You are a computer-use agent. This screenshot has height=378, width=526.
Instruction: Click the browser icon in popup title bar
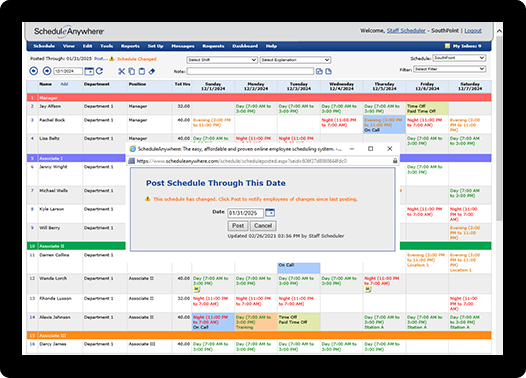[133, 149]
